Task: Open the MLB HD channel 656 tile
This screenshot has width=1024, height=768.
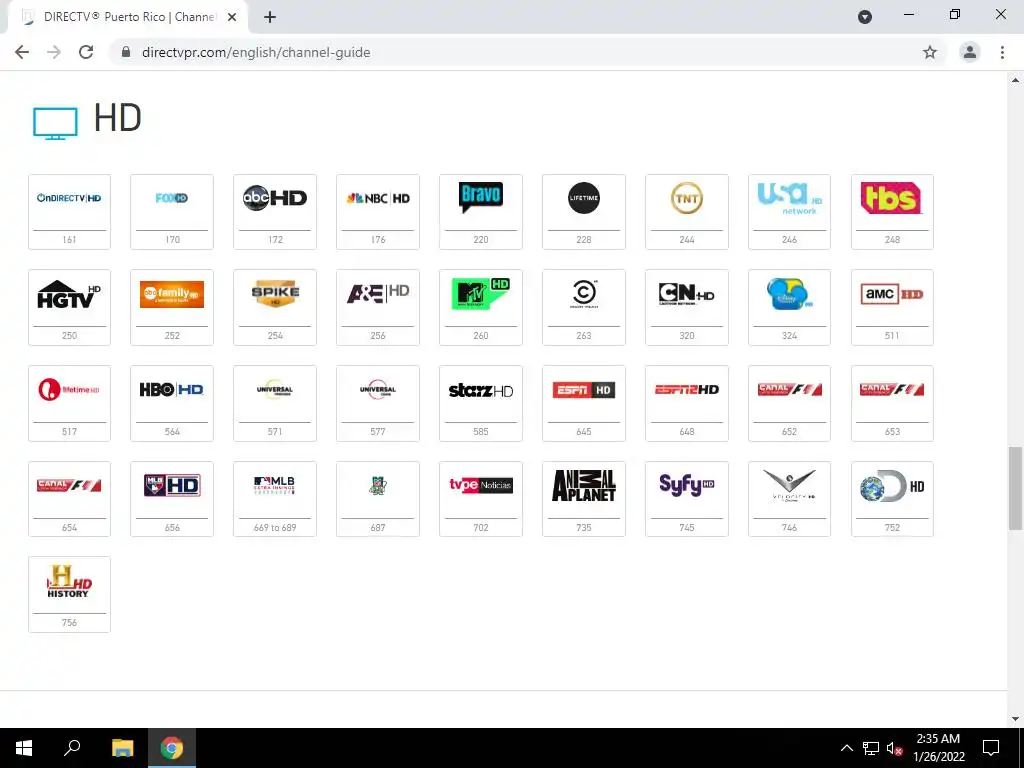Action: 172,499
